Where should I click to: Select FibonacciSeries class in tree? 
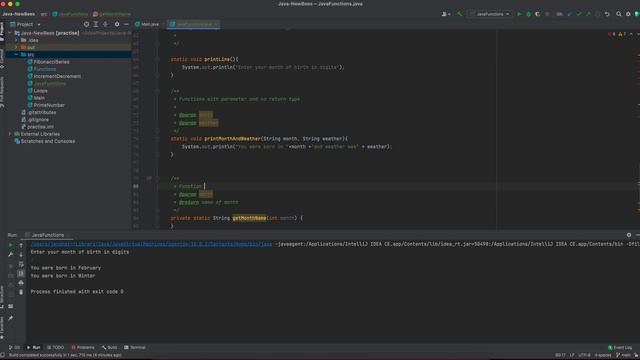(x=48, y=62)
